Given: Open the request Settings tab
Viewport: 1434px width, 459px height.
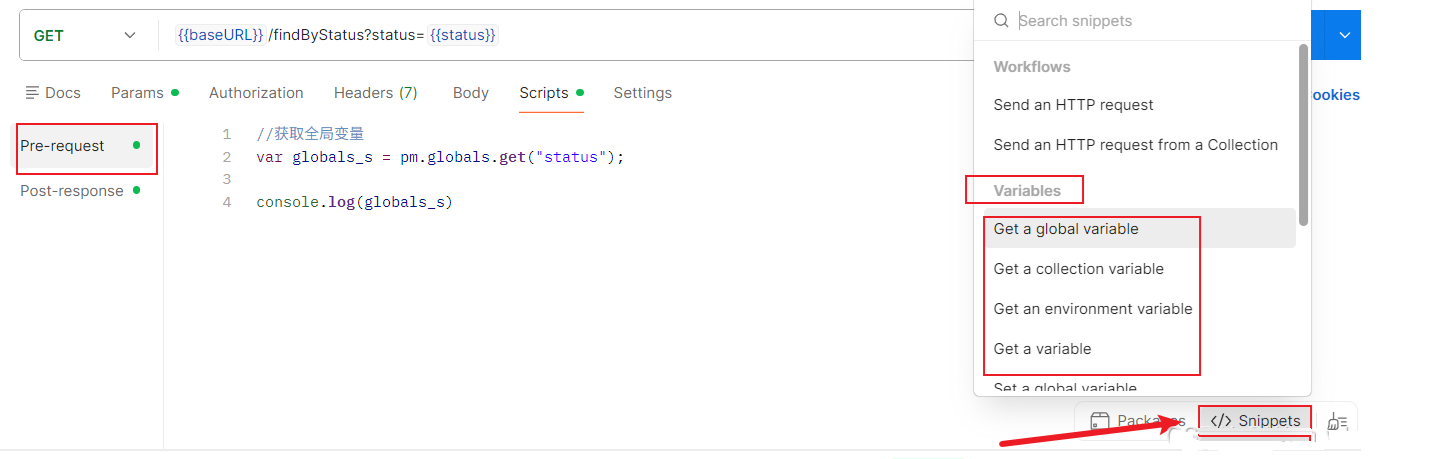Looking at the screenshot, I should [642, 93].
